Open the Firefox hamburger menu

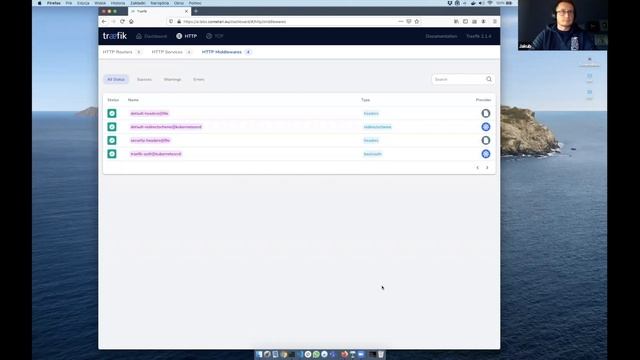(494, 21)
